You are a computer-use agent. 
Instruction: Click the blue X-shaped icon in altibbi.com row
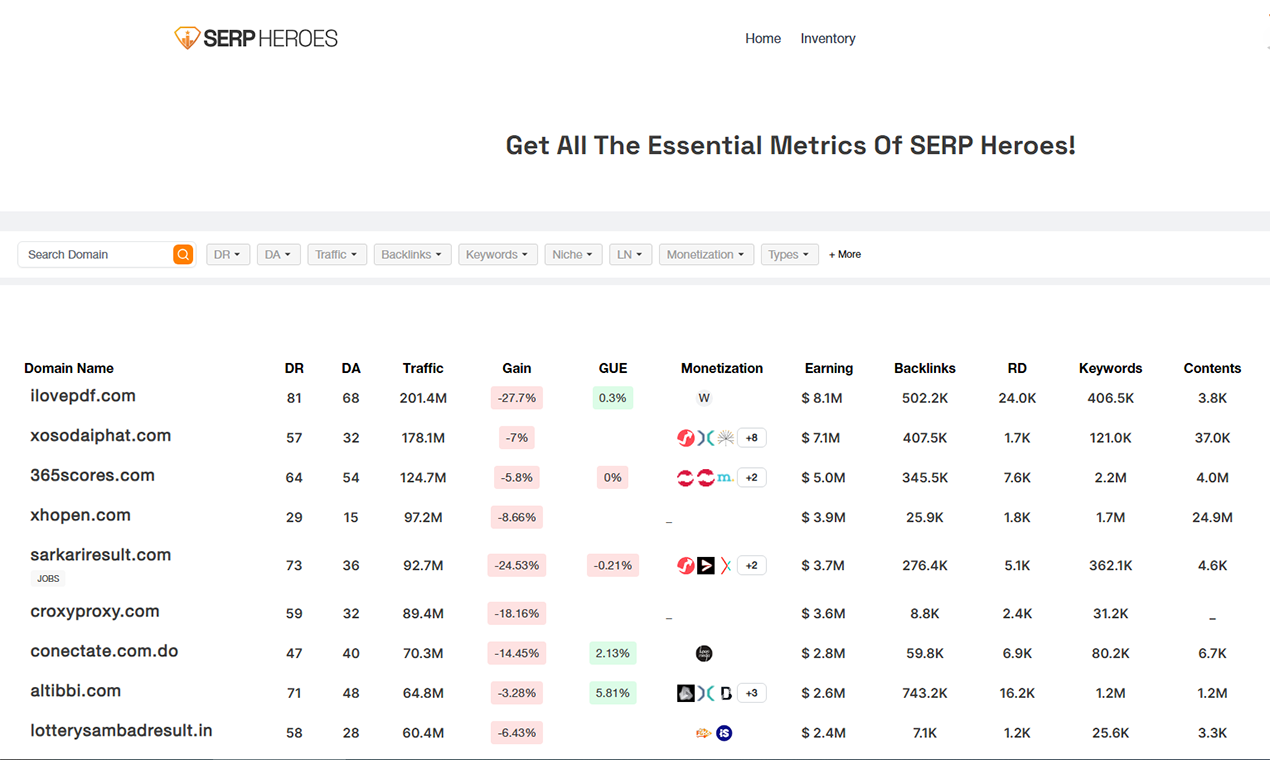pyautogui.click(x=705, y=693)
